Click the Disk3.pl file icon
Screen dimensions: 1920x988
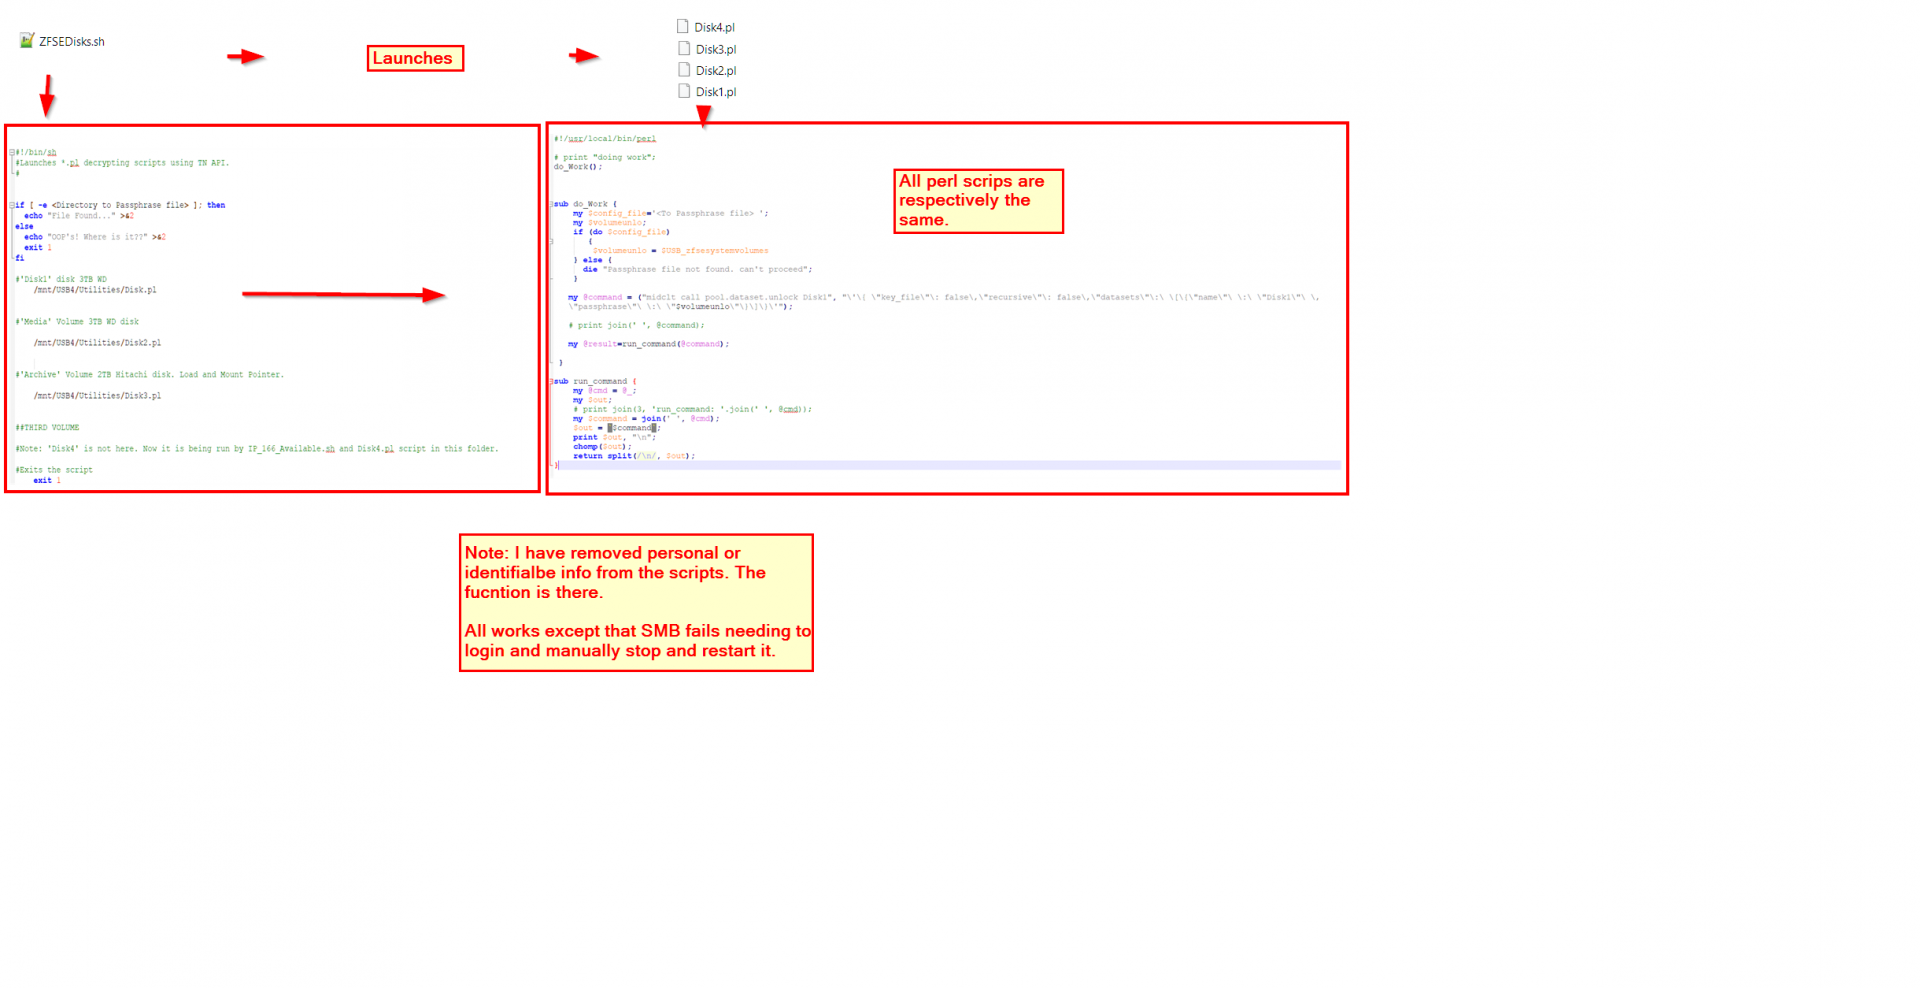[x=684, y=48]
